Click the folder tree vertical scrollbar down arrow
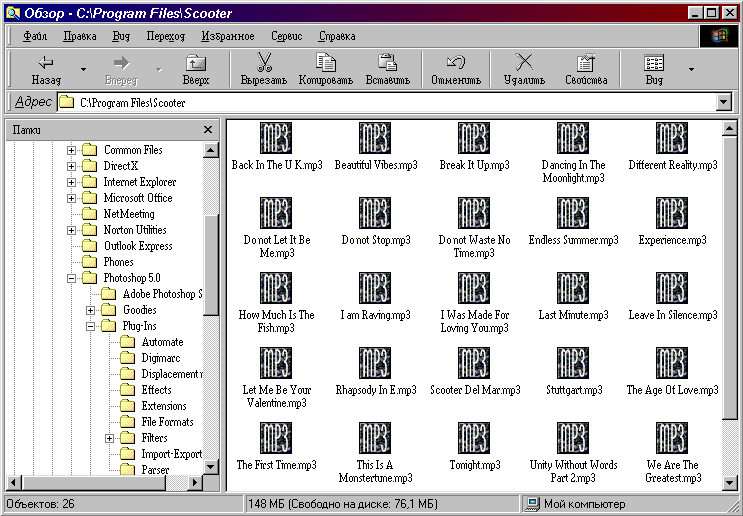Image resolution: width=743 pixels, height=516 pixels. click(211, 466)
